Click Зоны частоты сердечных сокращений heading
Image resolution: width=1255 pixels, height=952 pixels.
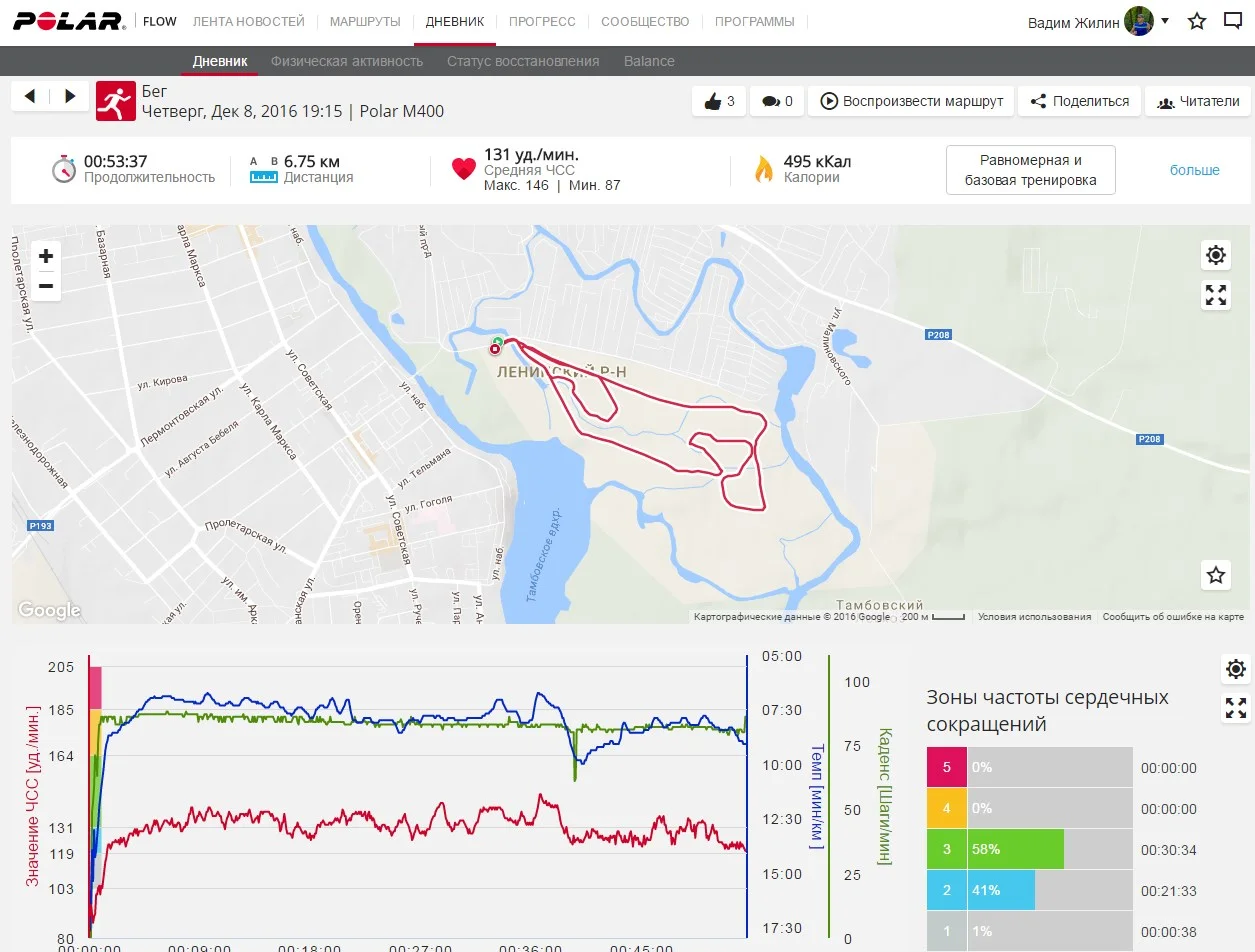1047,710
